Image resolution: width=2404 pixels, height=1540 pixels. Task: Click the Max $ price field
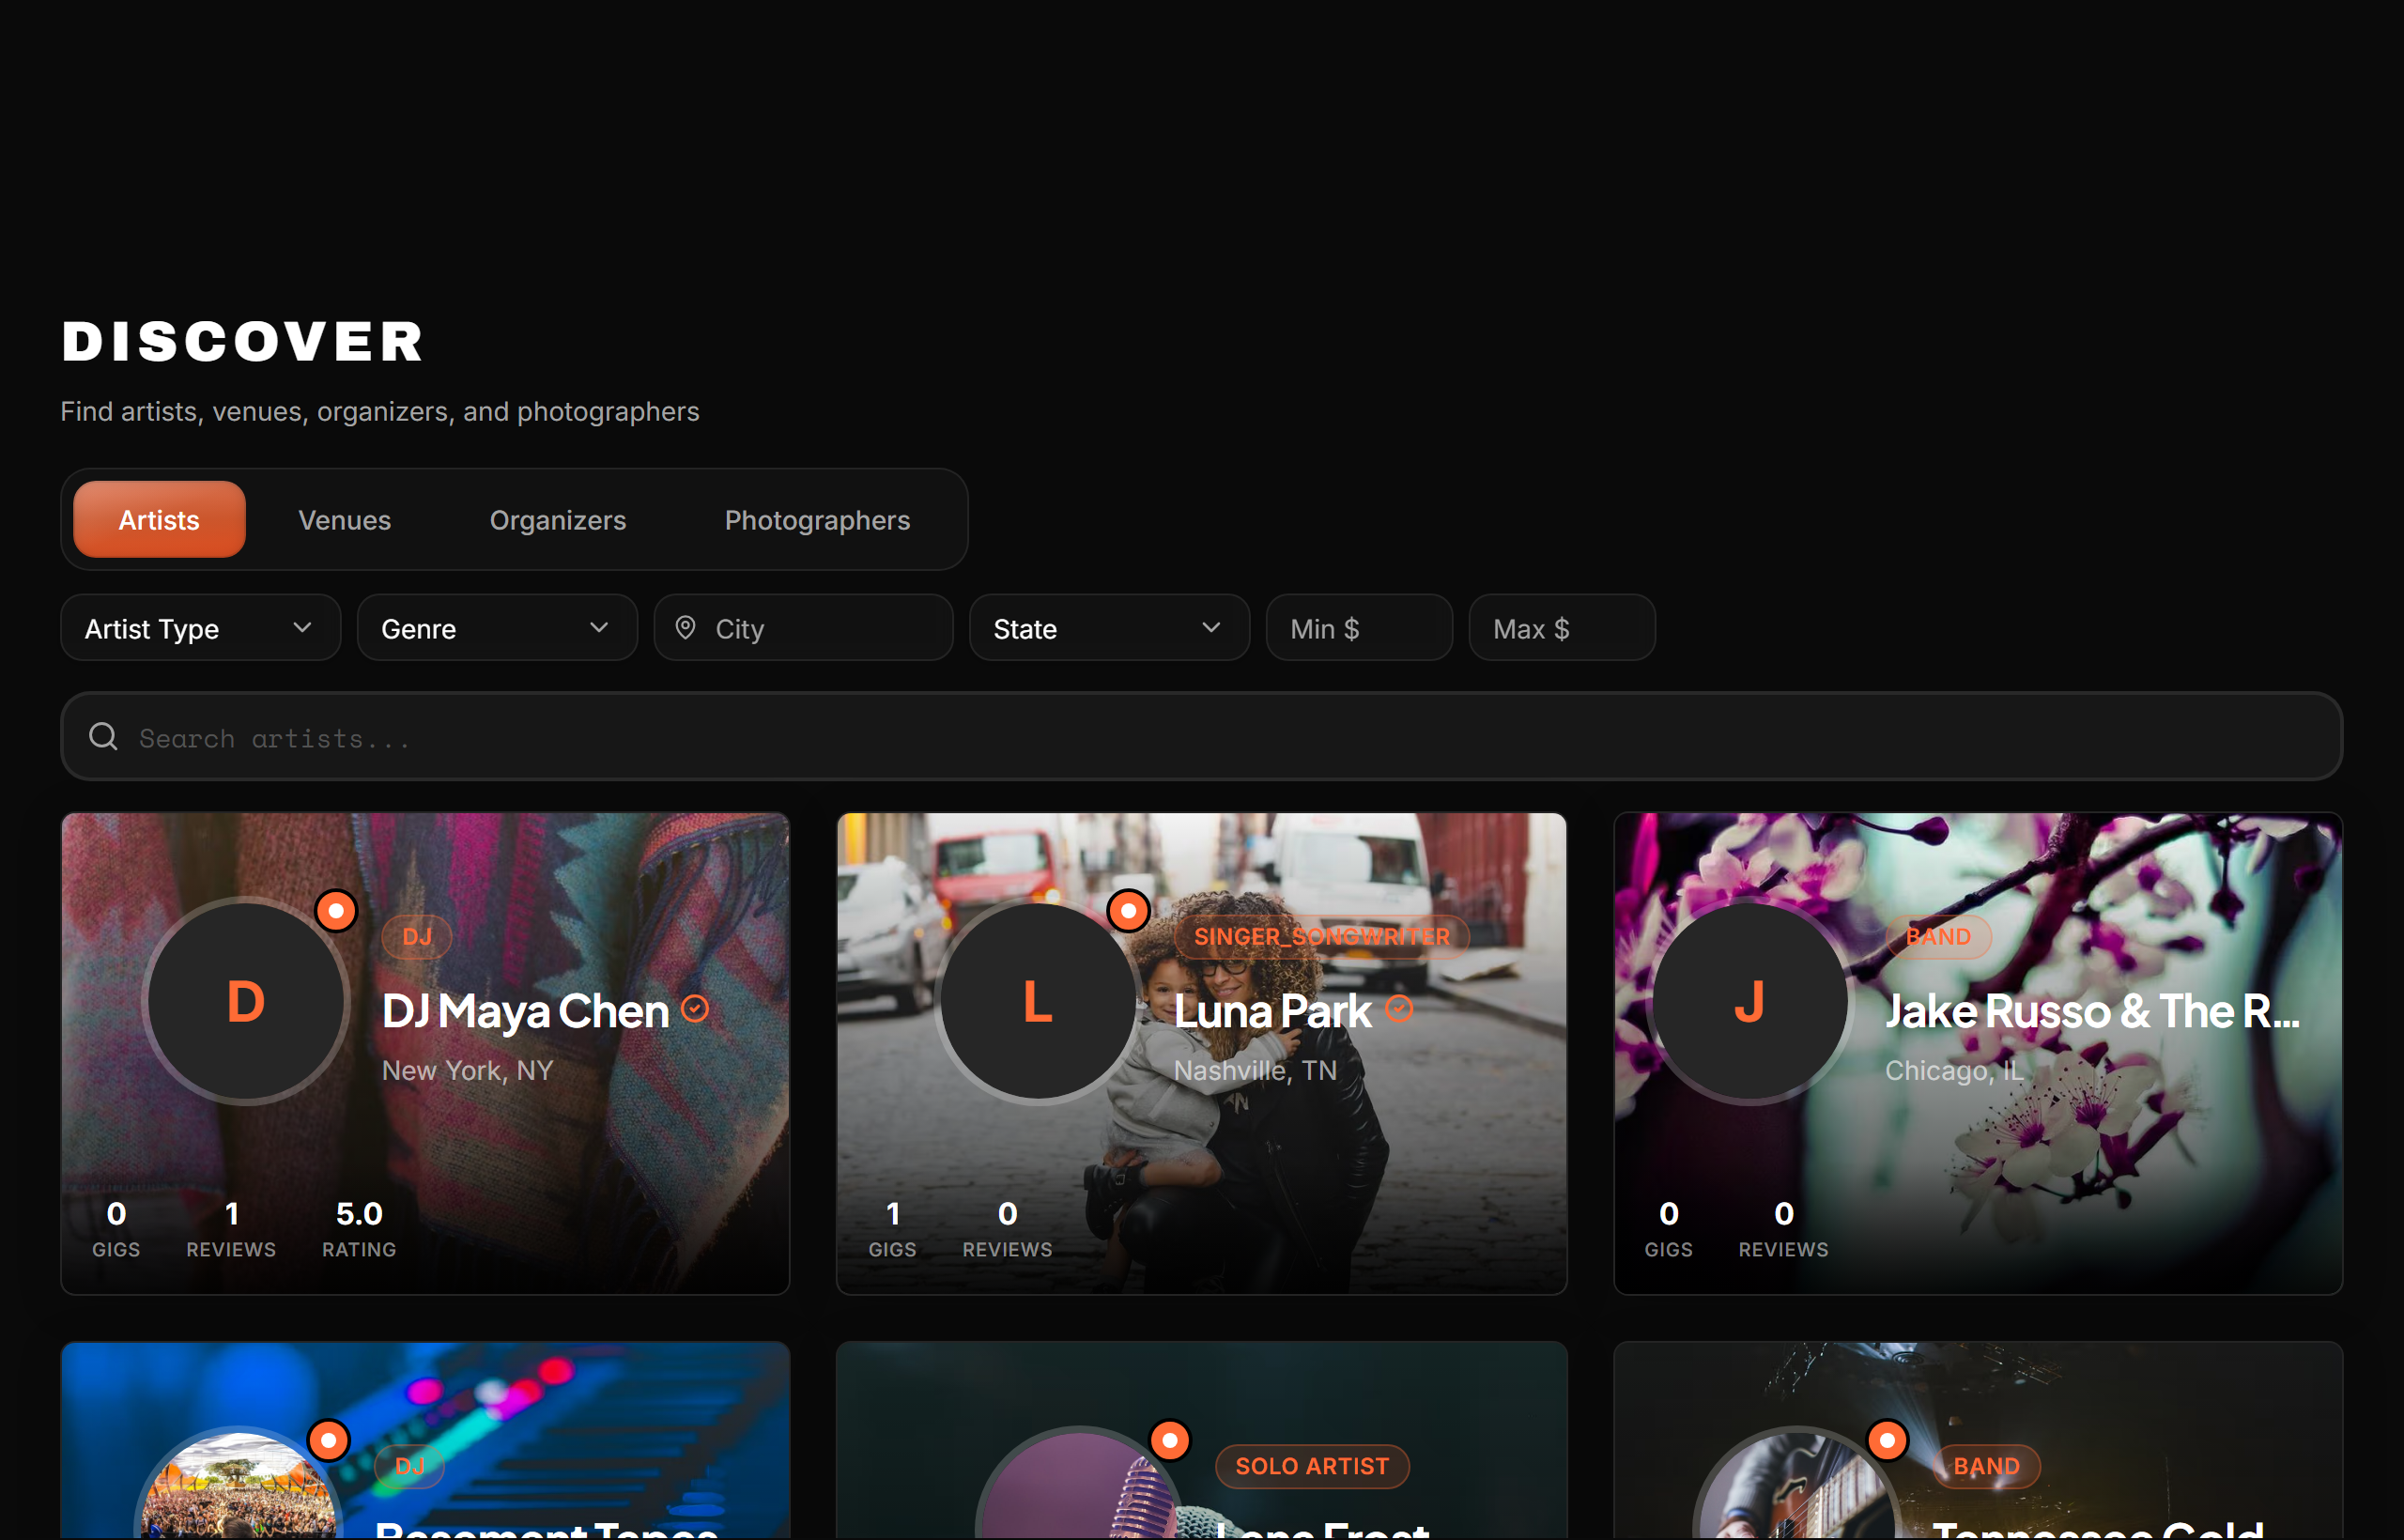[1561, 628]
